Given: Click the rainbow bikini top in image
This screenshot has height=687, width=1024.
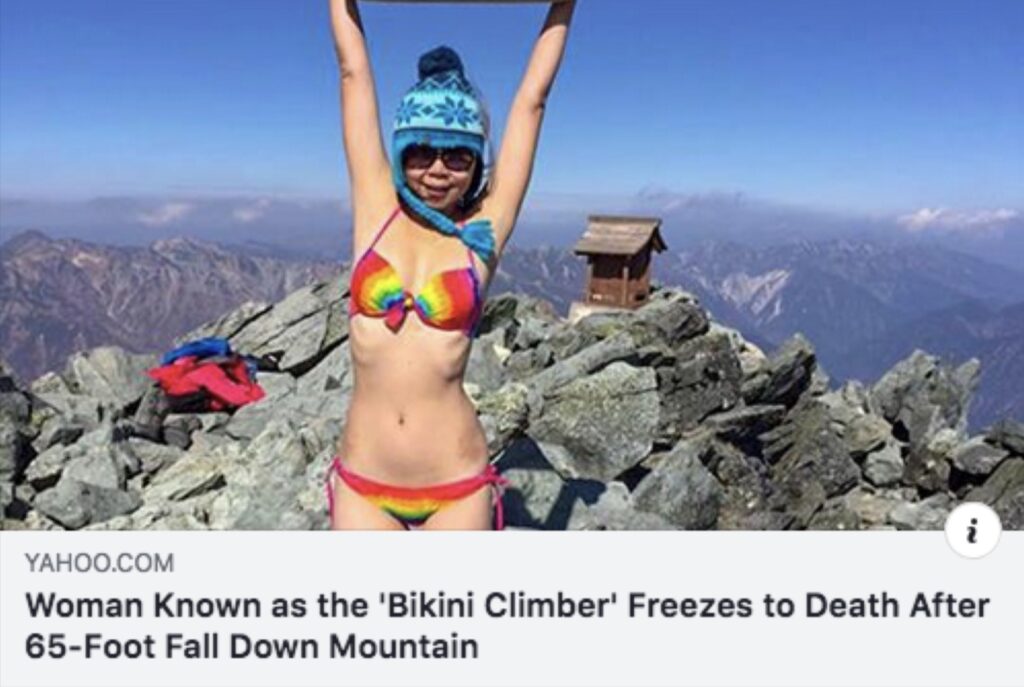Looking at the screenshot, I should point(416,289).
